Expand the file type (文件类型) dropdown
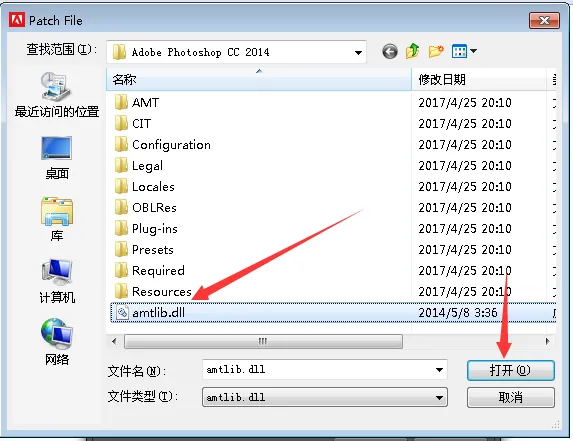This screenshot has width=573, height=441. (325, 398)
